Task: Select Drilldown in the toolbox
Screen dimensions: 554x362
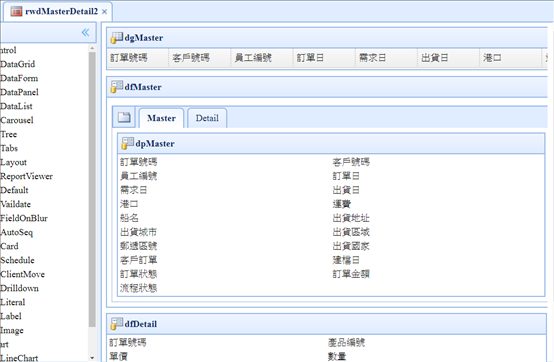Action: (19, 288)
